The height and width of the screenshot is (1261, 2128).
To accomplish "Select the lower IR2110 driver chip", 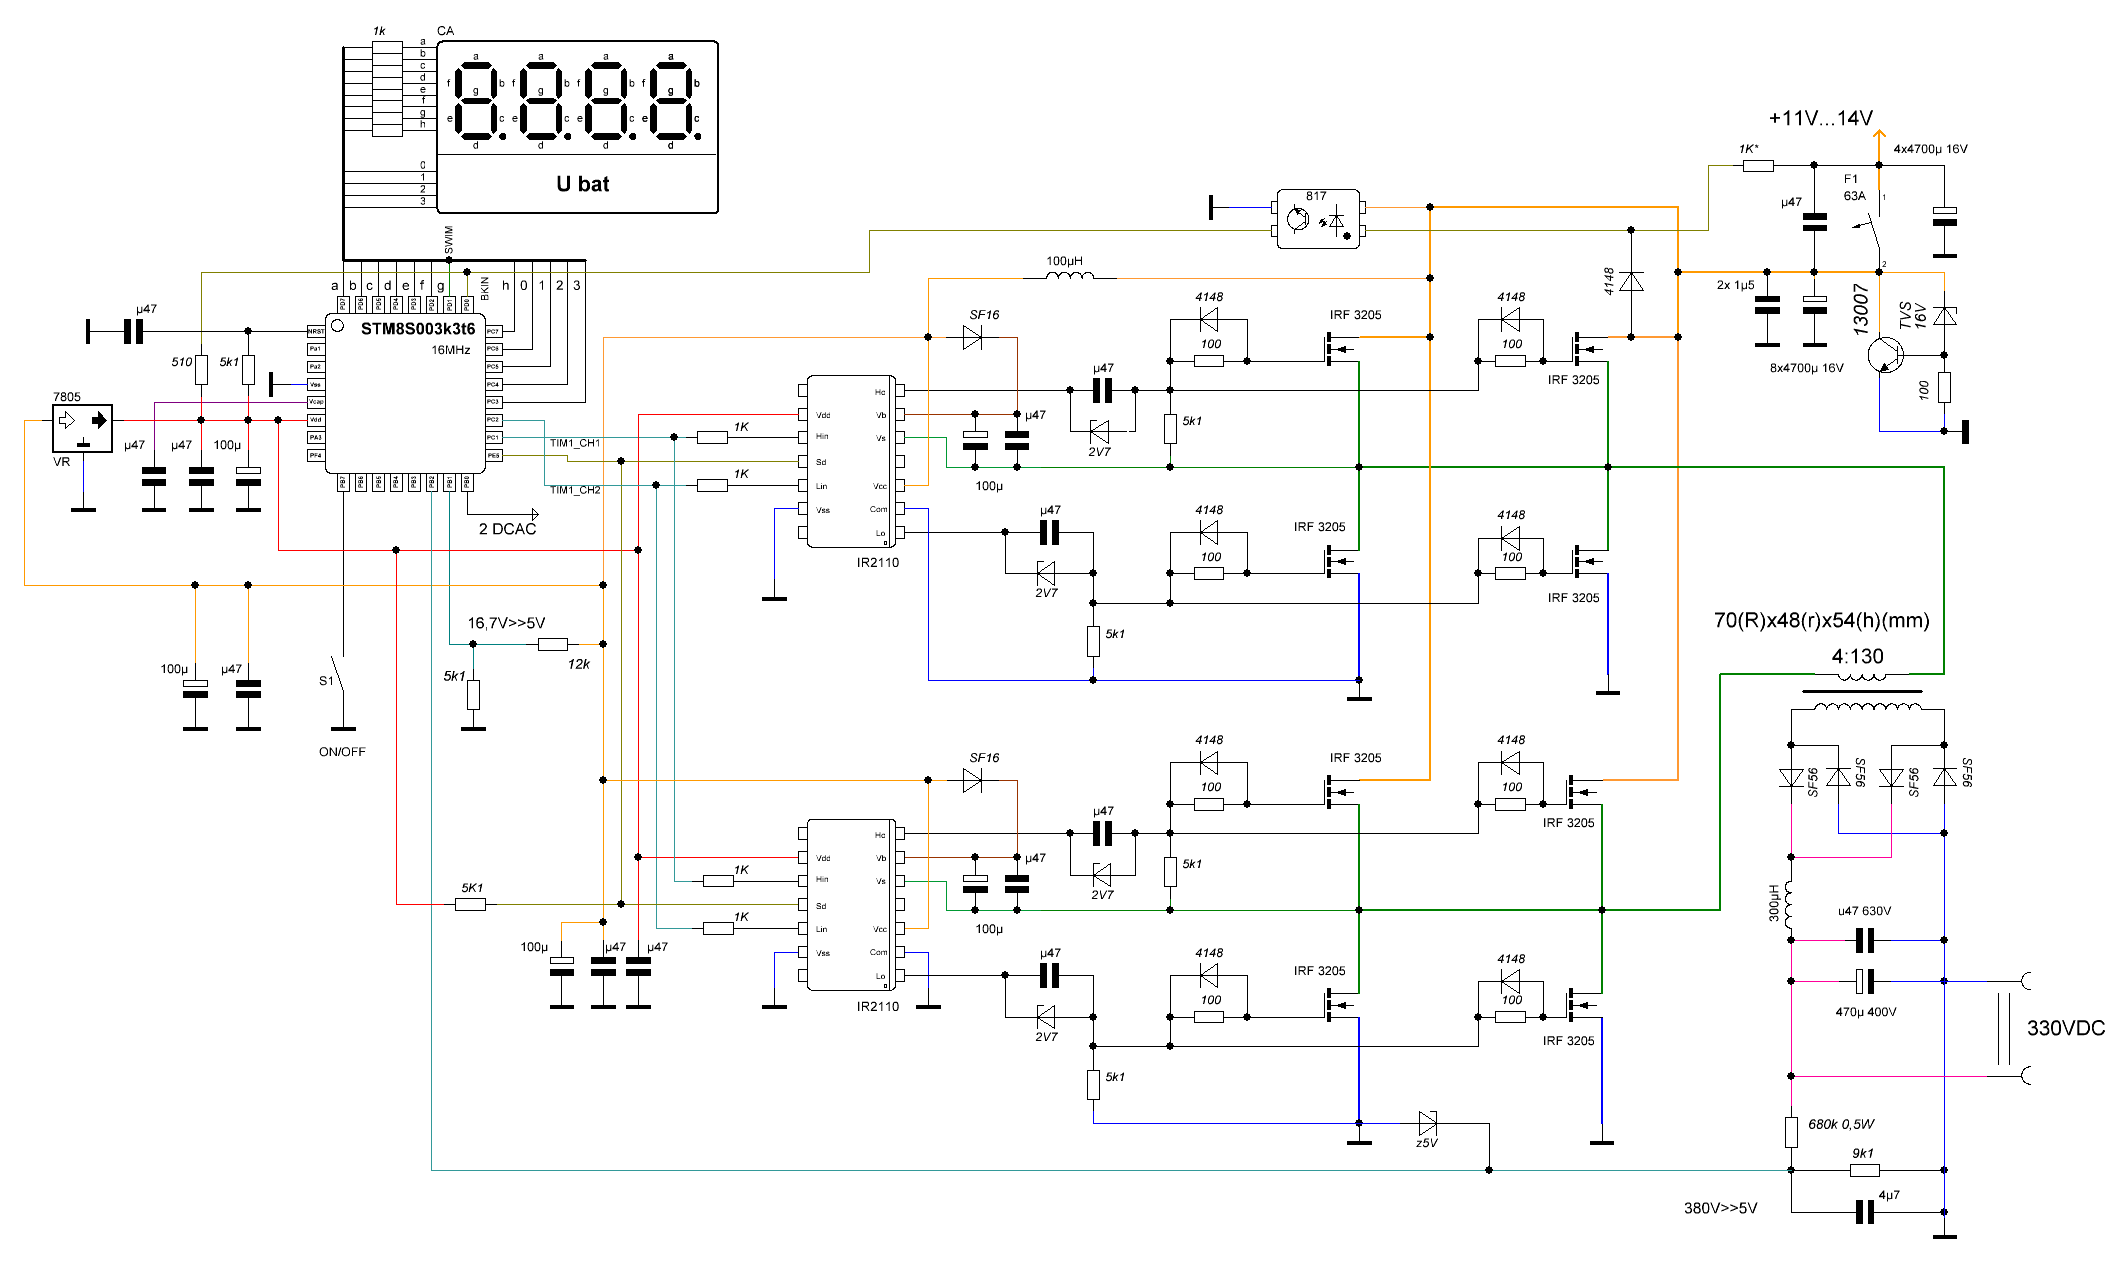I will (851, 904).
